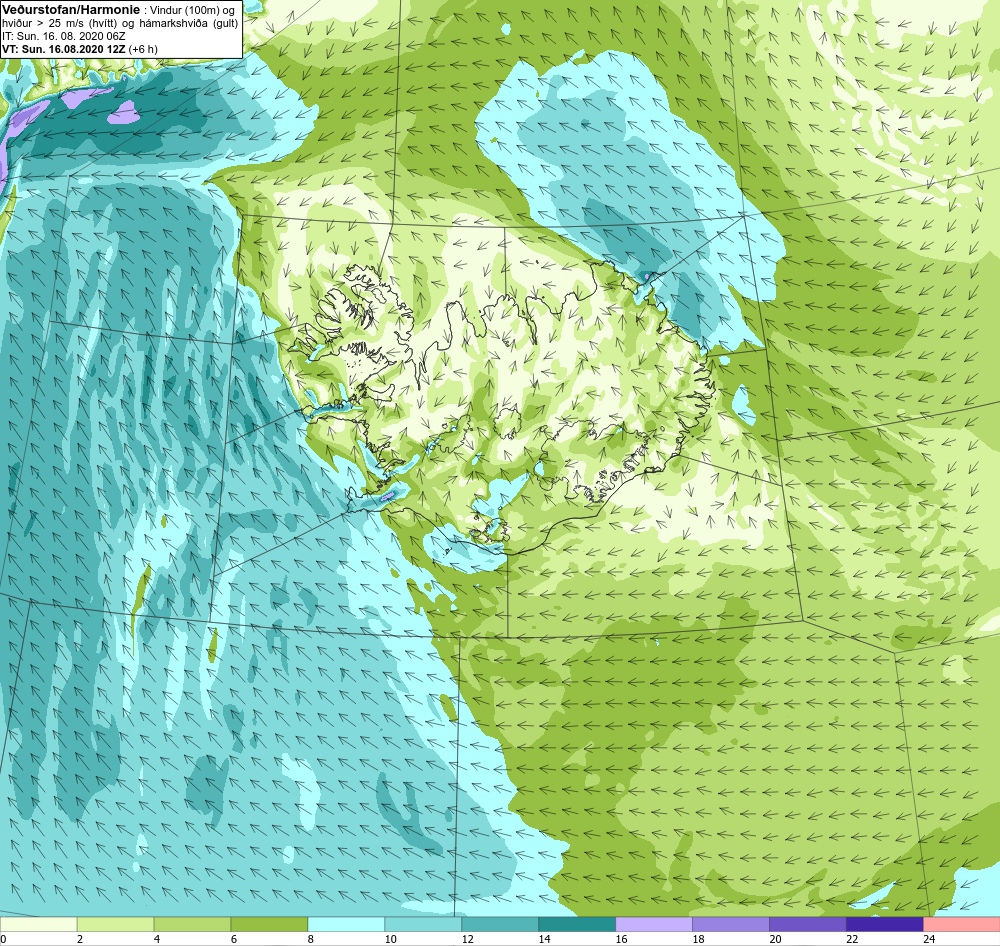Click the legend label '24'
1000x946 pixels.
click(930, 939)
